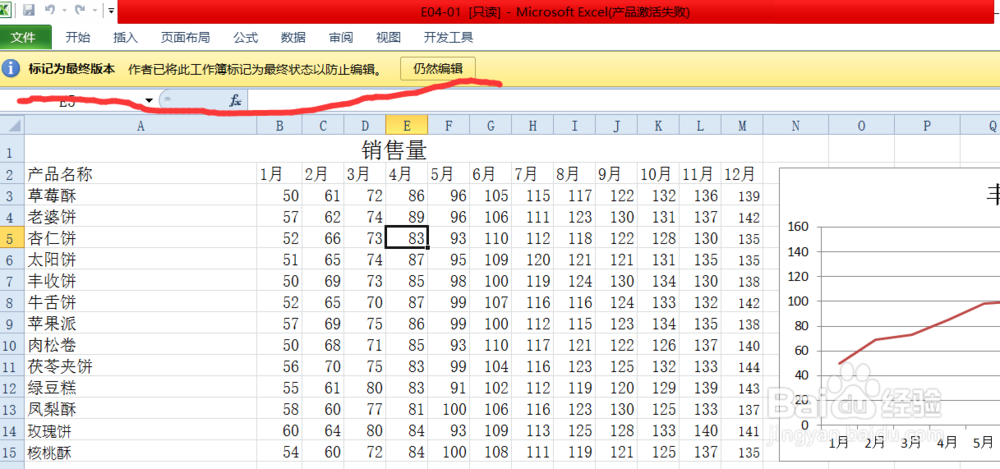
Task: Select the 凤梨酥 cell
Action: (141, 410)
